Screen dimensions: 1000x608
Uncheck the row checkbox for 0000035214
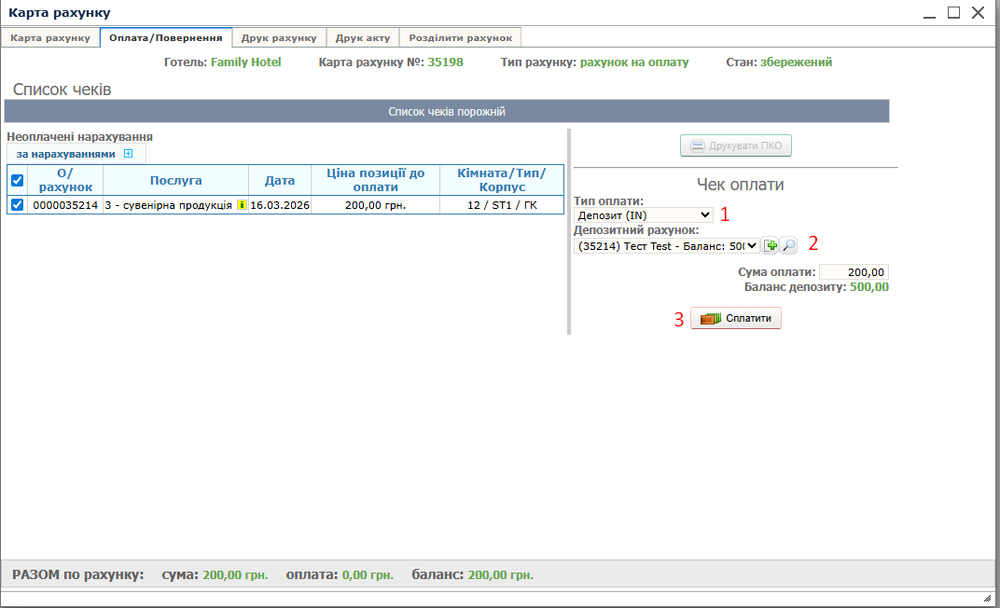coord(16,205)
